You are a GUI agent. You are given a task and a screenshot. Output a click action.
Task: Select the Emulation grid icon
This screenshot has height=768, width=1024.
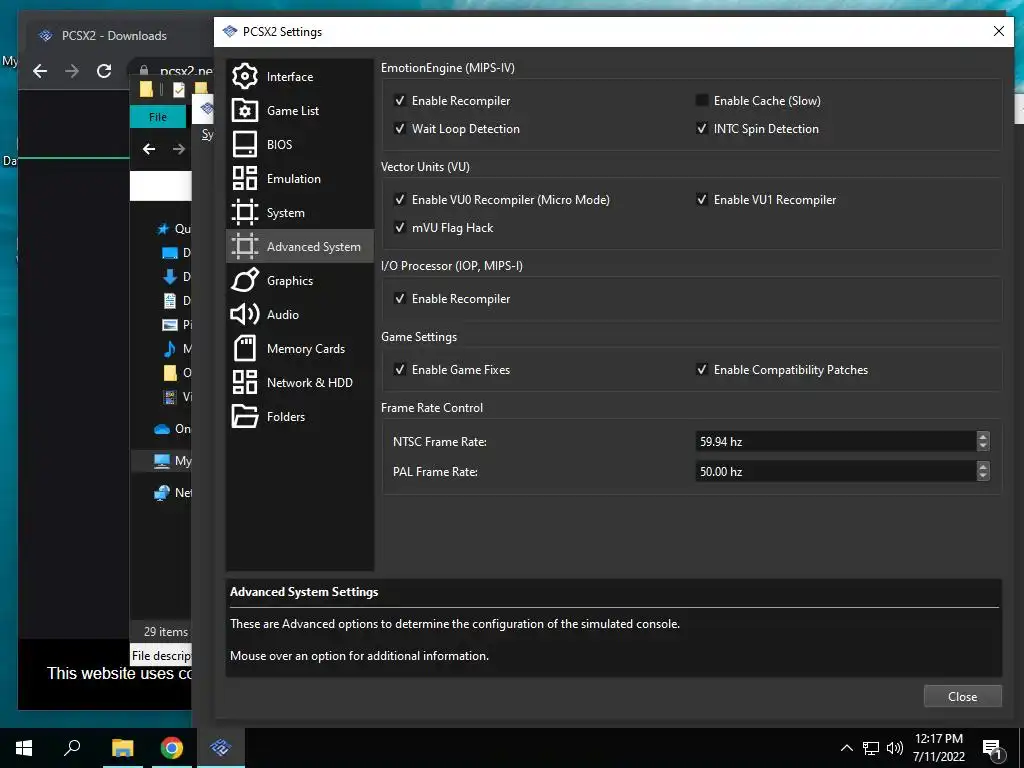point(245,178)
